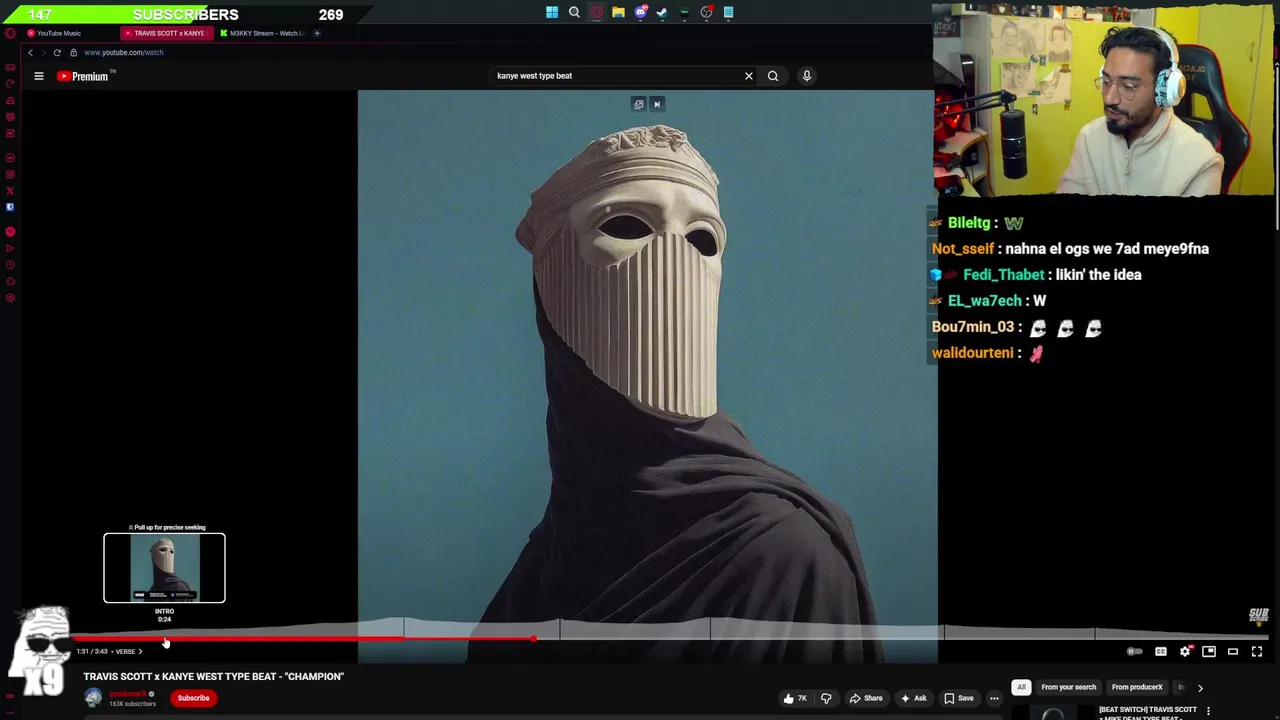Click the video title 'CHAMPION' text
This screenshot has height=720, width=1280.
(213, 677)
